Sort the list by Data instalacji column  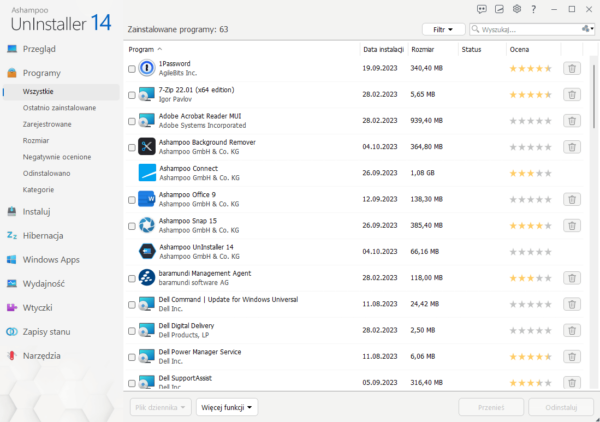[383, 48]
